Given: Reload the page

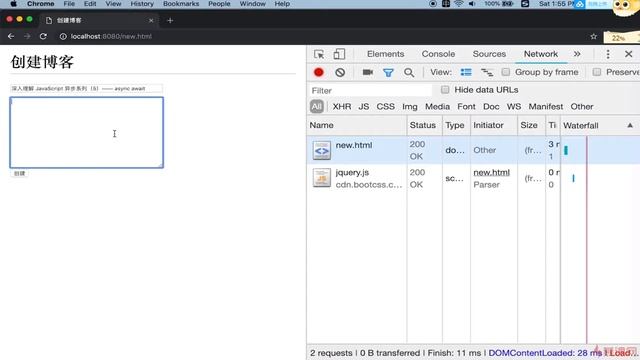Looking at the screenshot, I should pos(43,36).
